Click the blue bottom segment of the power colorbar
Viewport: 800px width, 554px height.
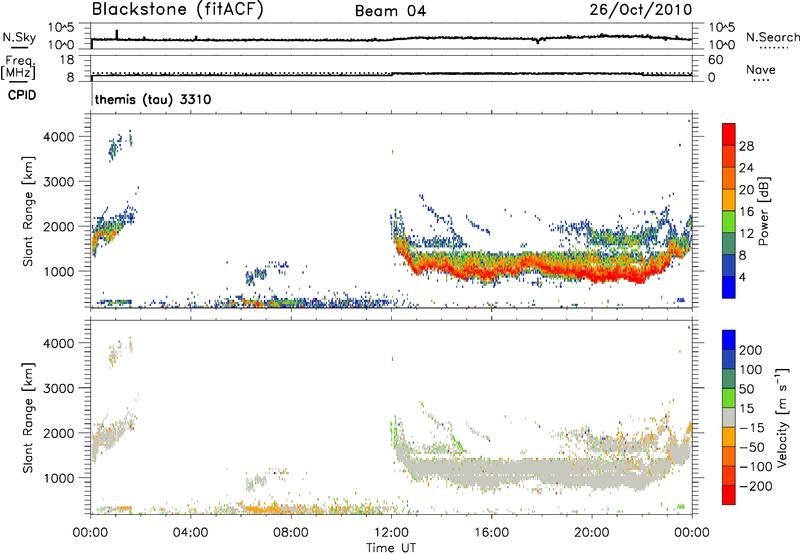729,287
